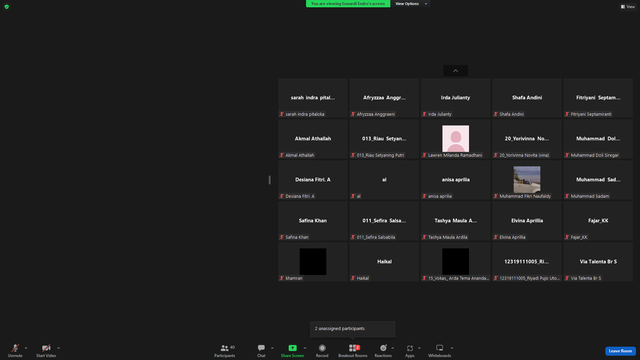Select sarah indra pitaloka's video tile
This screenshot has height=360, width=640.
click(313, 98)
